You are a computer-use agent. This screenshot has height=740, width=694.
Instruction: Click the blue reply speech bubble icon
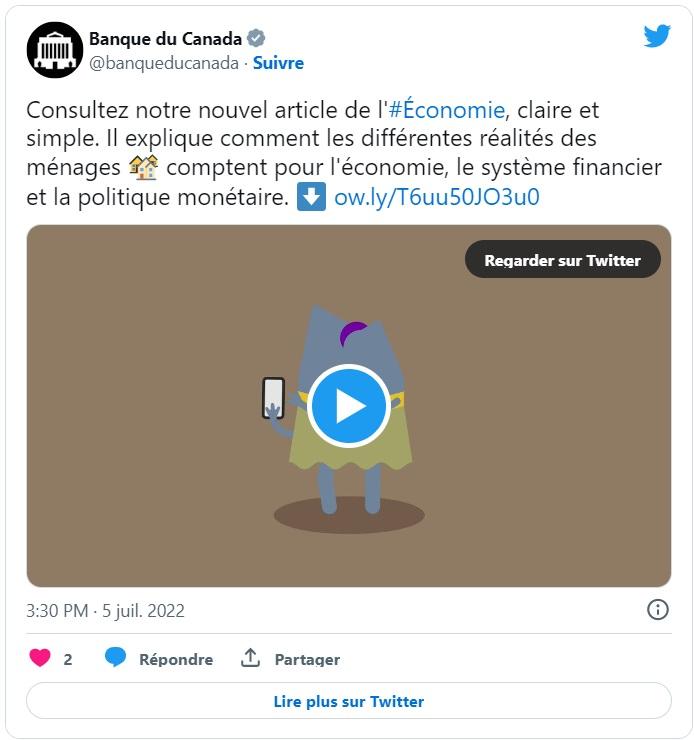pyautogui.click(x=115, y=657)
